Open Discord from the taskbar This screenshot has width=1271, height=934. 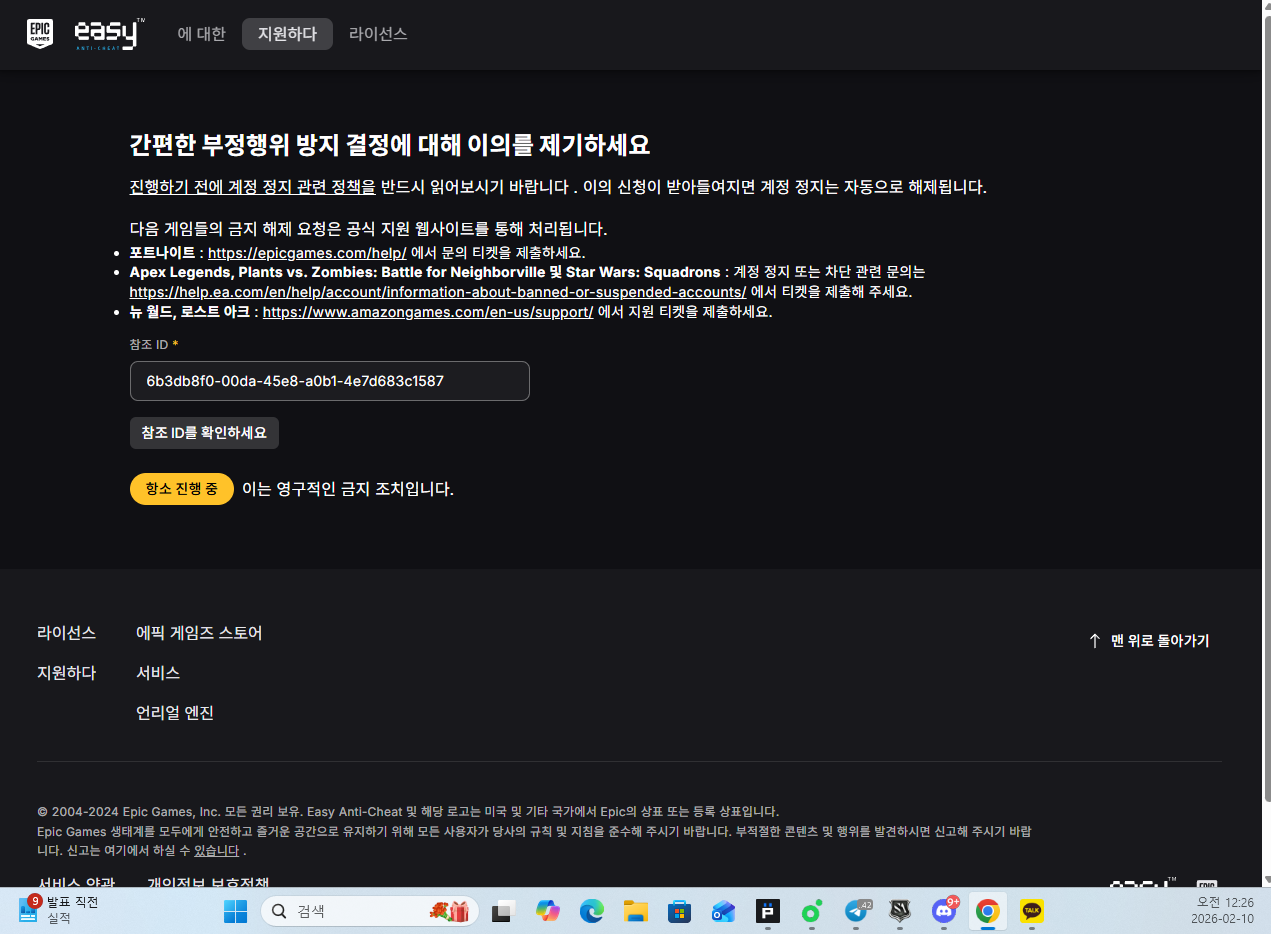943,911
